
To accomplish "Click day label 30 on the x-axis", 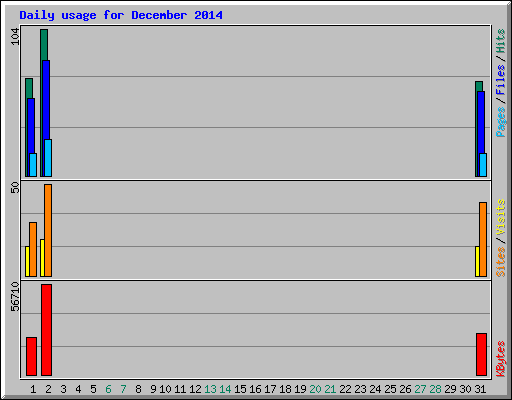I will pos(465,389).
